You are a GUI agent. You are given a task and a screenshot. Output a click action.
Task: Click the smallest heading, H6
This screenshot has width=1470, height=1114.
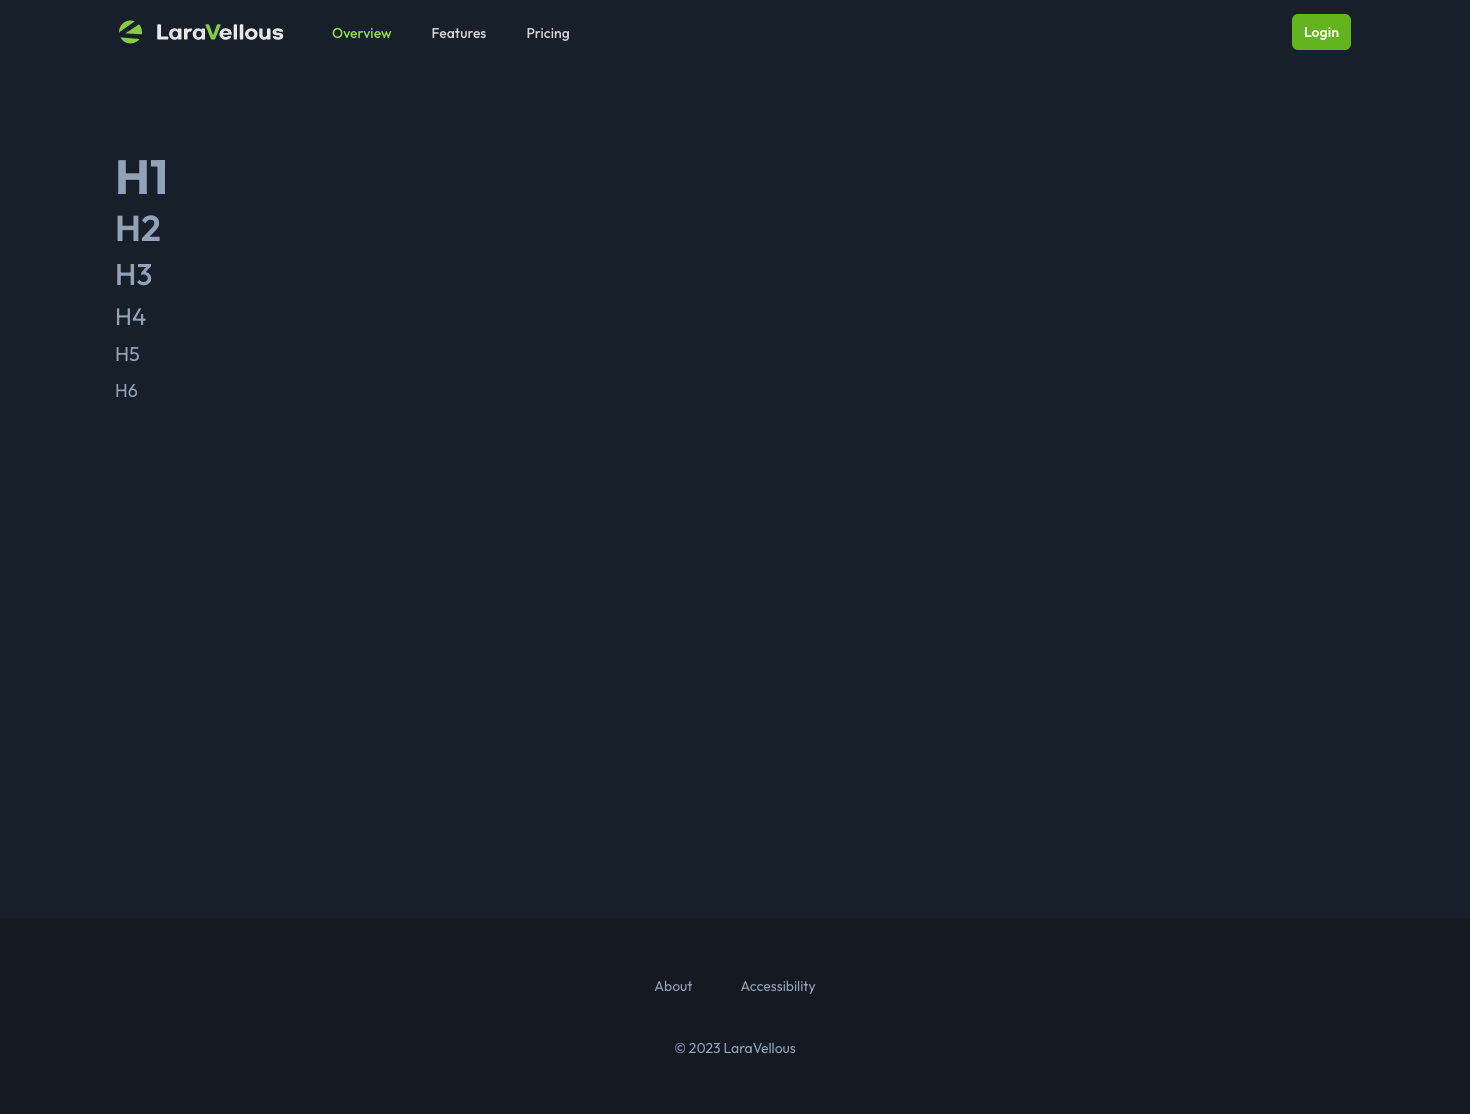(x=126, y=391)
